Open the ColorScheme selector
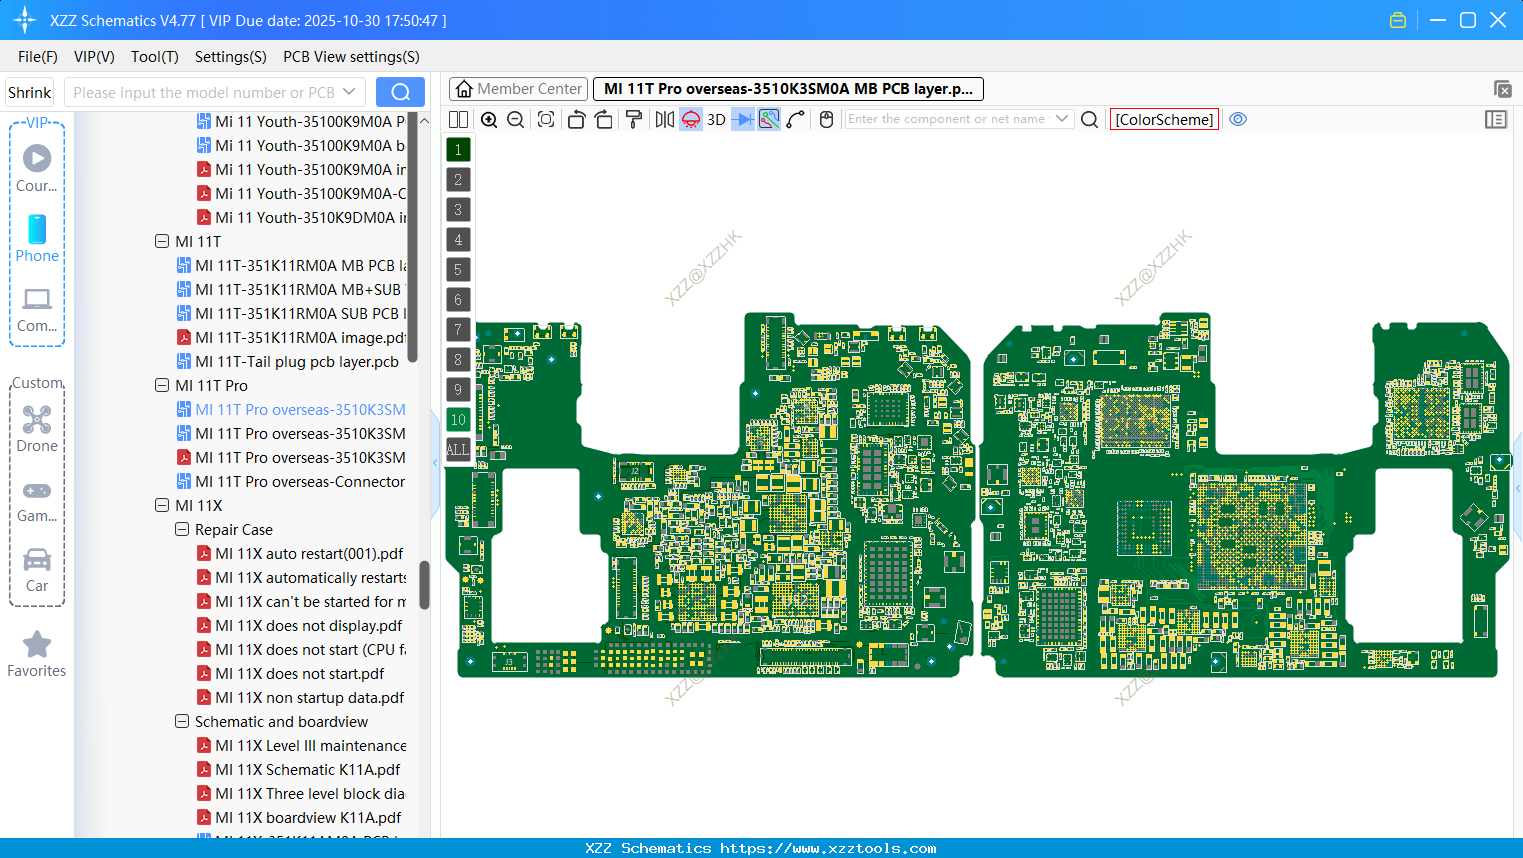Screen dimensions: 1523x858 tap(1164, 119)
